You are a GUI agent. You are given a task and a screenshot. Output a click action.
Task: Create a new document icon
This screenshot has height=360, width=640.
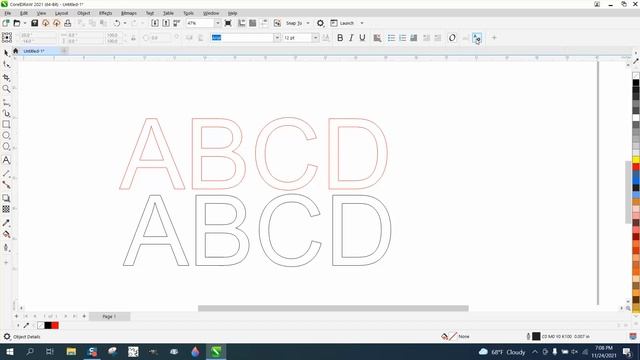[6, 23]
